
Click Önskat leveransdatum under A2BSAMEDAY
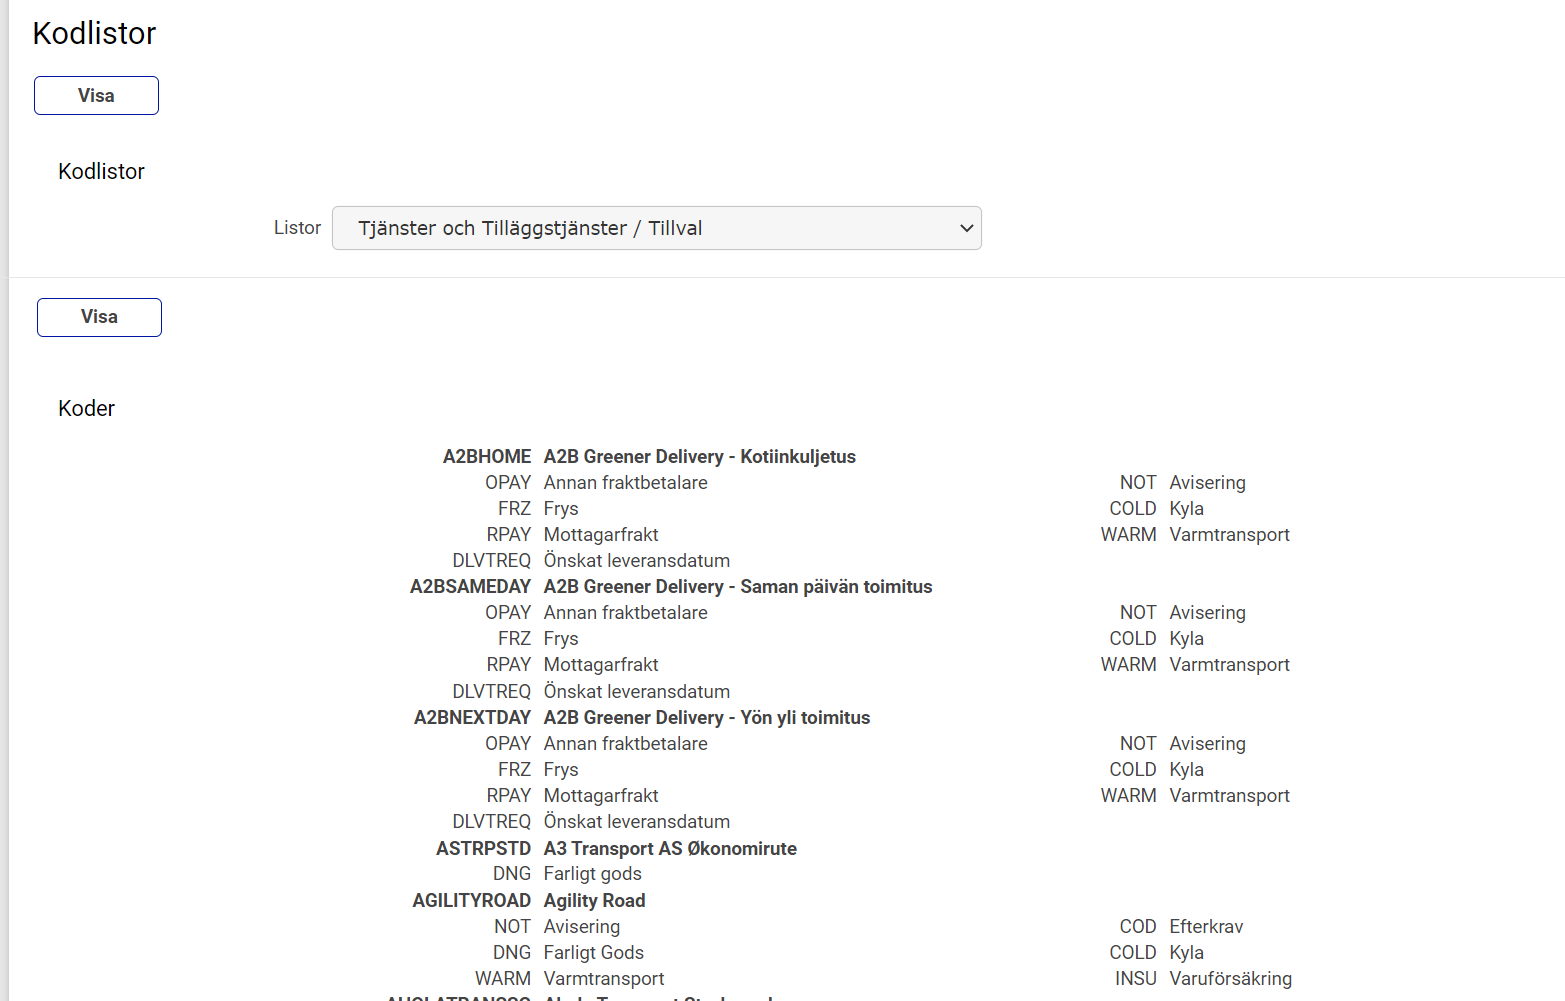tap(637, 691)
